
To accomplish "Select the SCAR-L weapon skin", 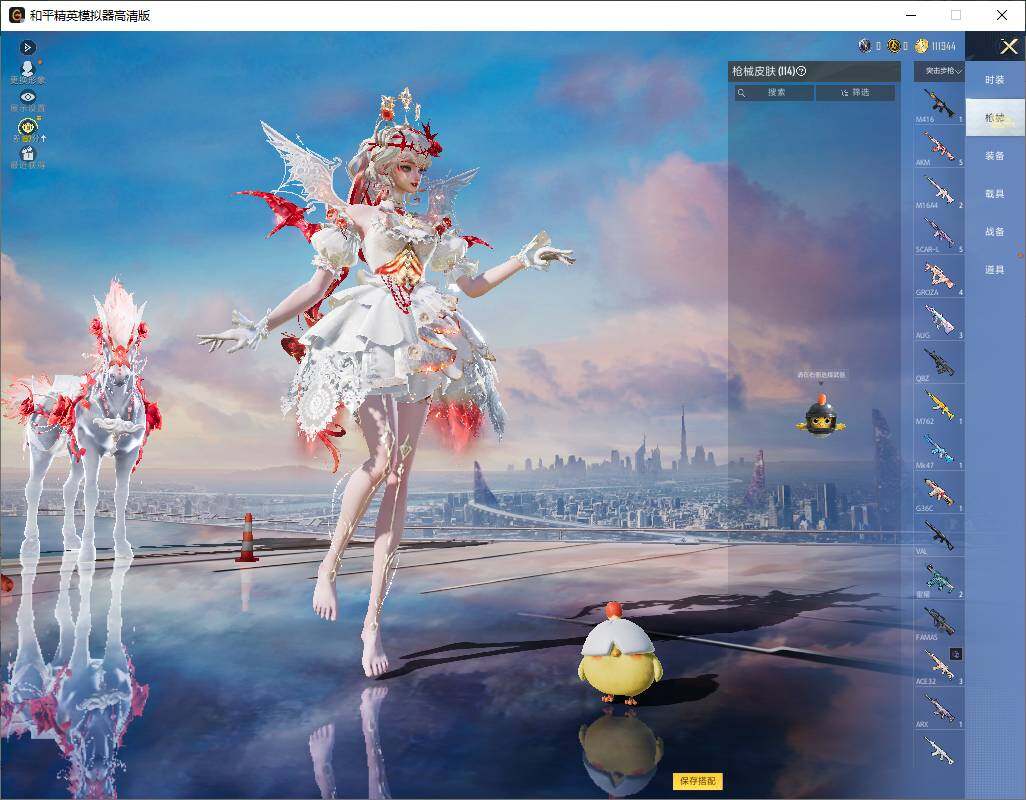I will (x=939, y=234).
